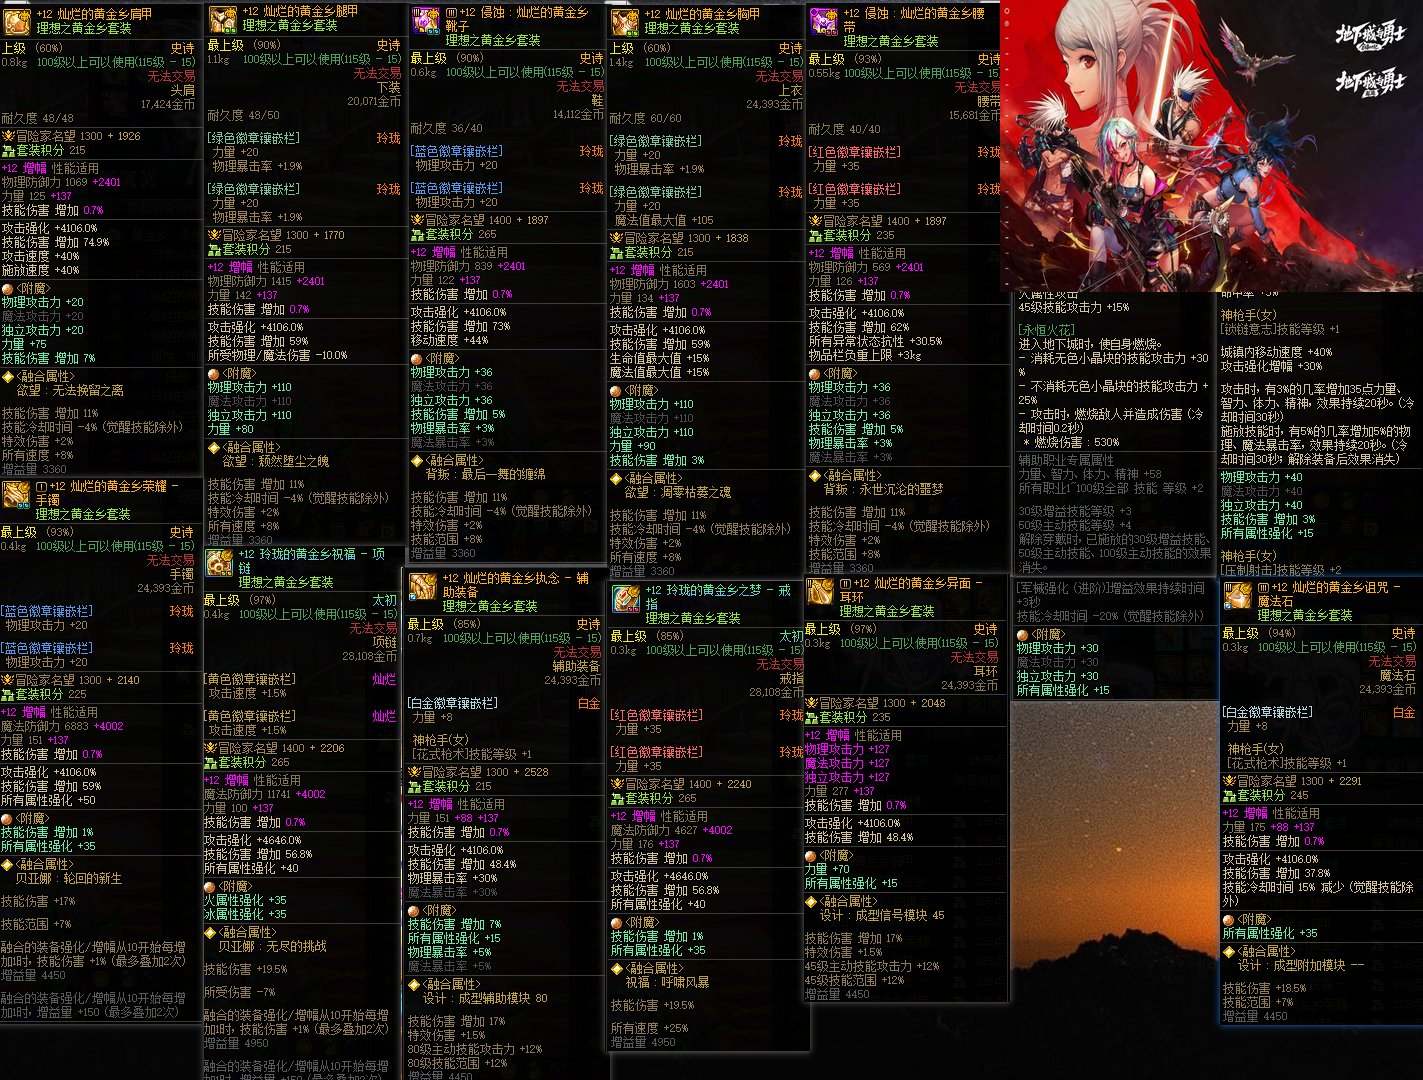Select the price text "20,071金币"

[374, 101]
